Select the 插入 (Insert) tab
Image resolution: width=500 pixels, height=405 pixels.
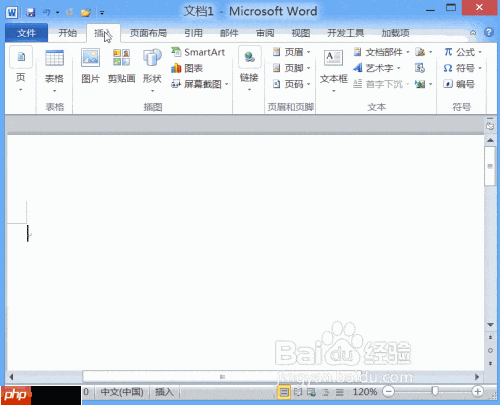click(x=103, y=33)
